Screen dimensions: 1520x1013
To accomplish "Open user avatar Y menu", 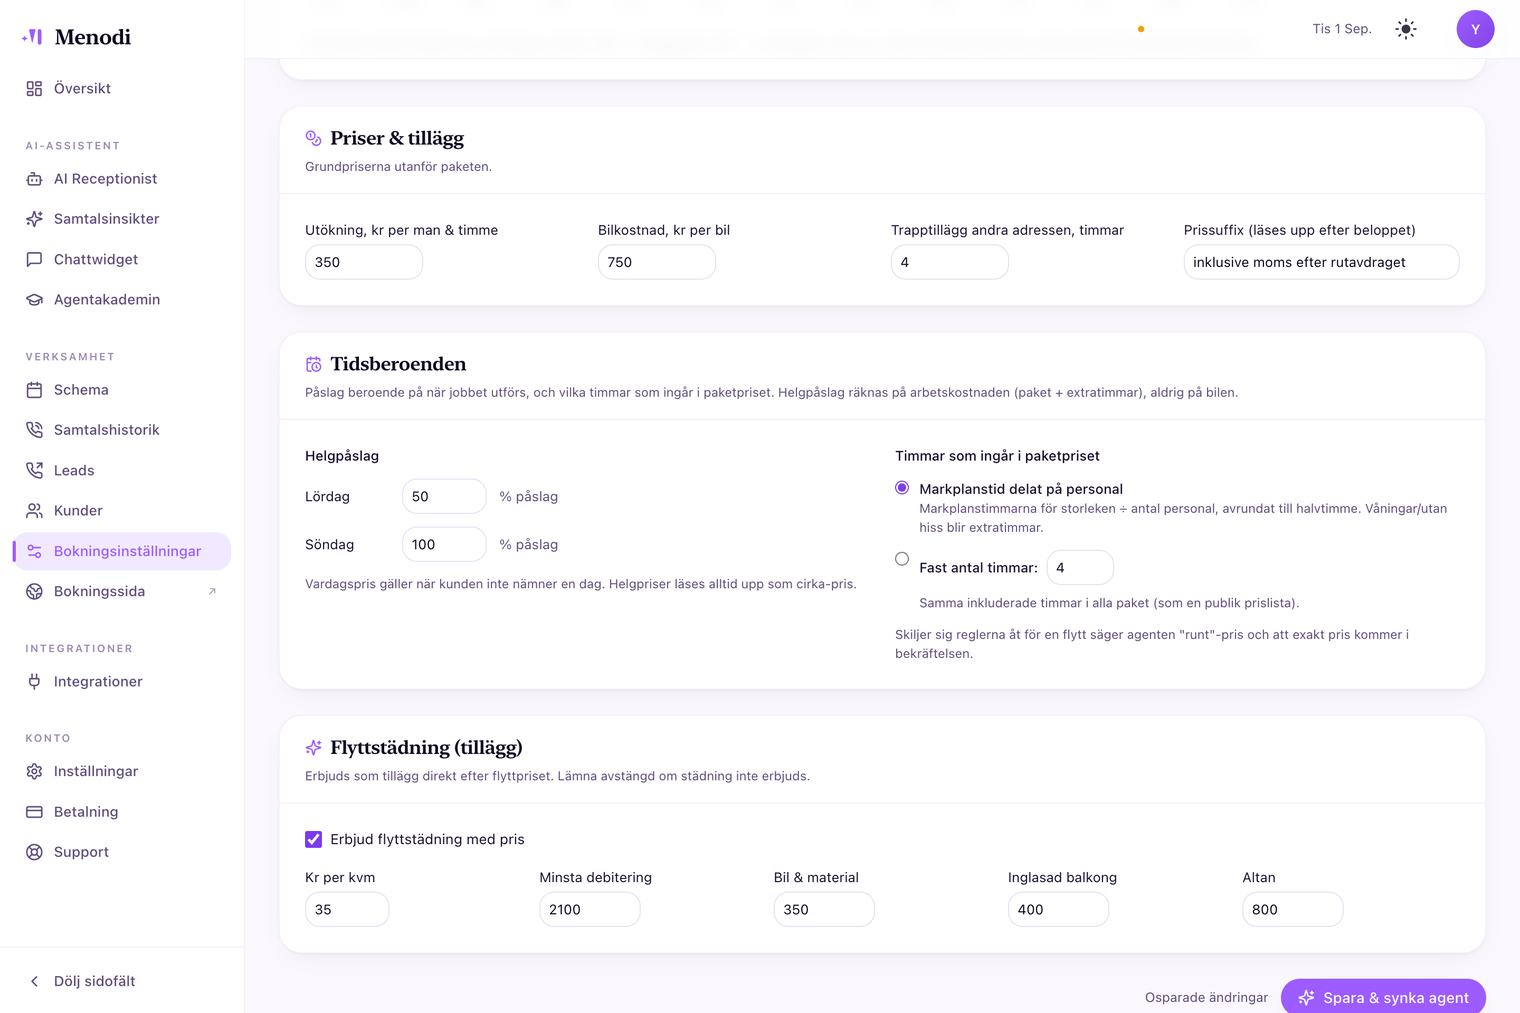I will coord(1475,29).
